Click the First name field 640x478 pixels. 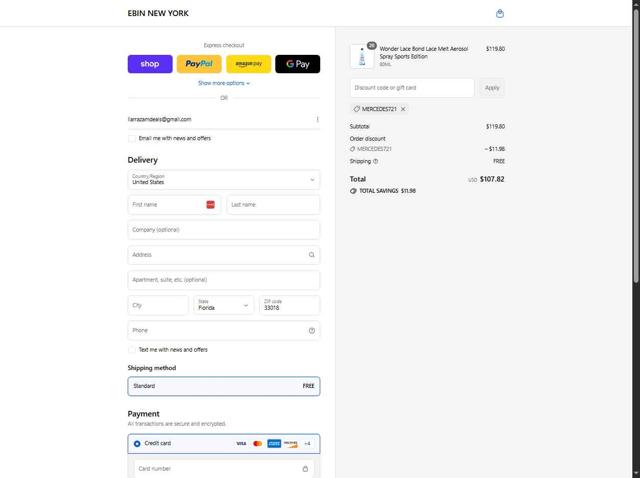click(174, 205)
